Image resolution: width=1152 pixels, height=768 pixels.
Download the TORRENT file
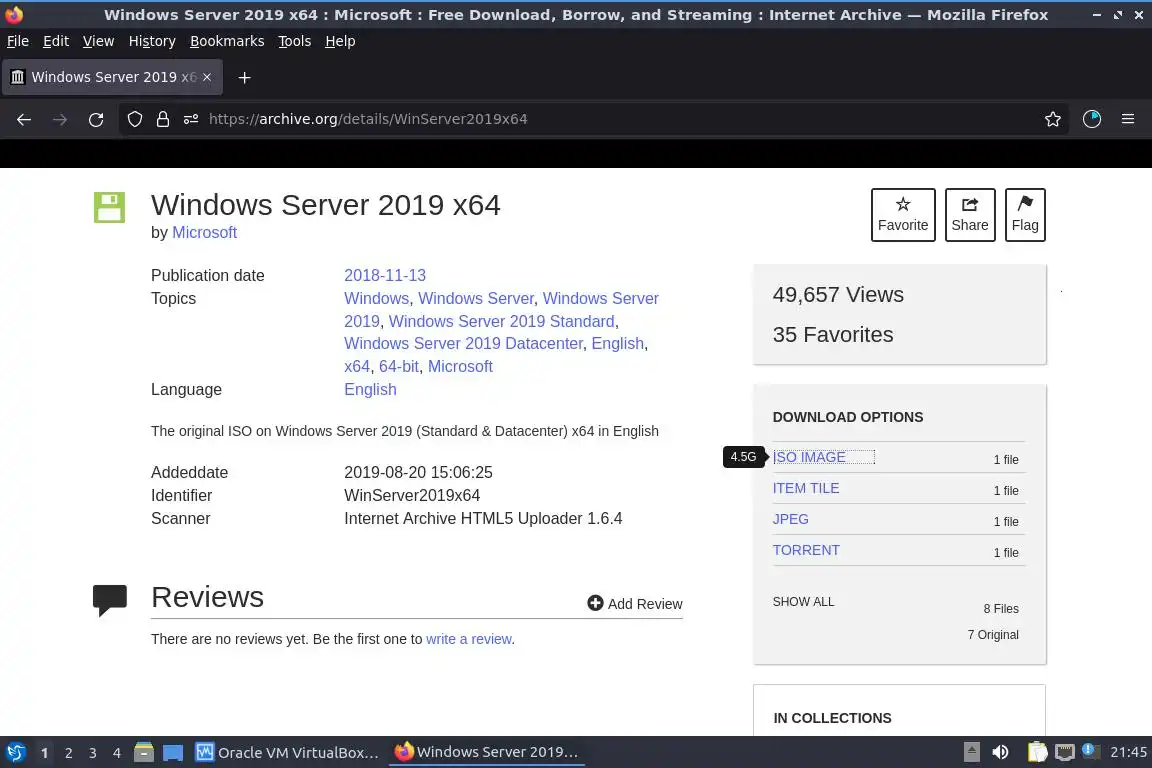(806, 550)
